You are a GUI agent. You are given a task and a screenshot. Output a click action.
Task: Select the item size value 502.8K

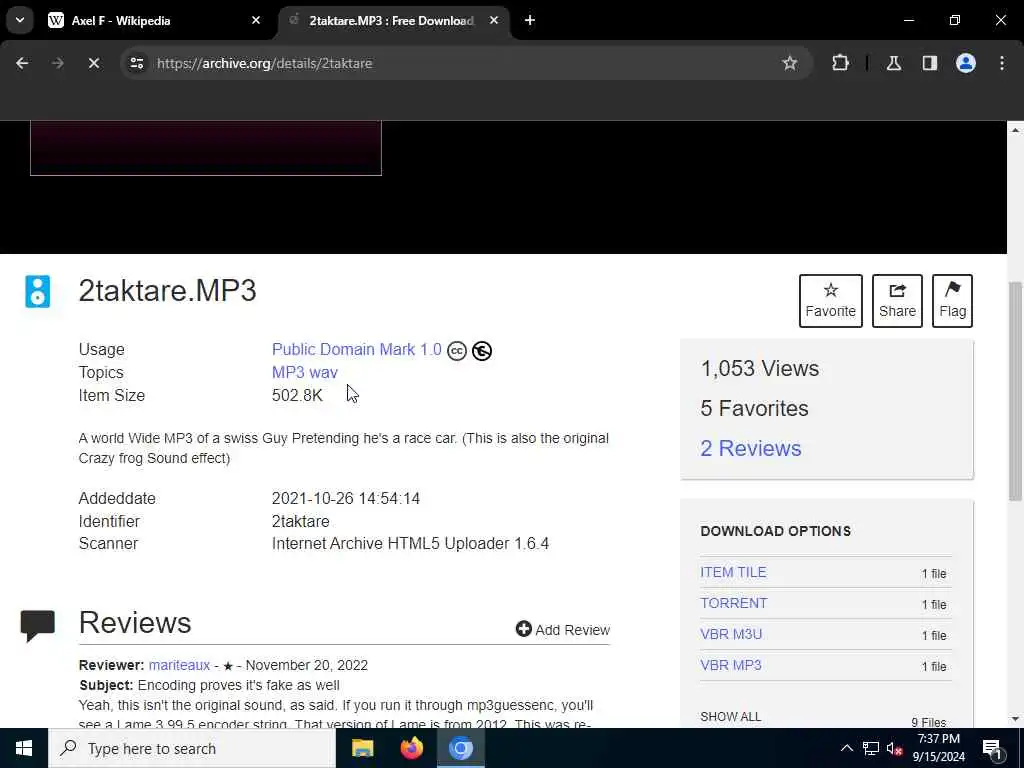click(297, 396)
